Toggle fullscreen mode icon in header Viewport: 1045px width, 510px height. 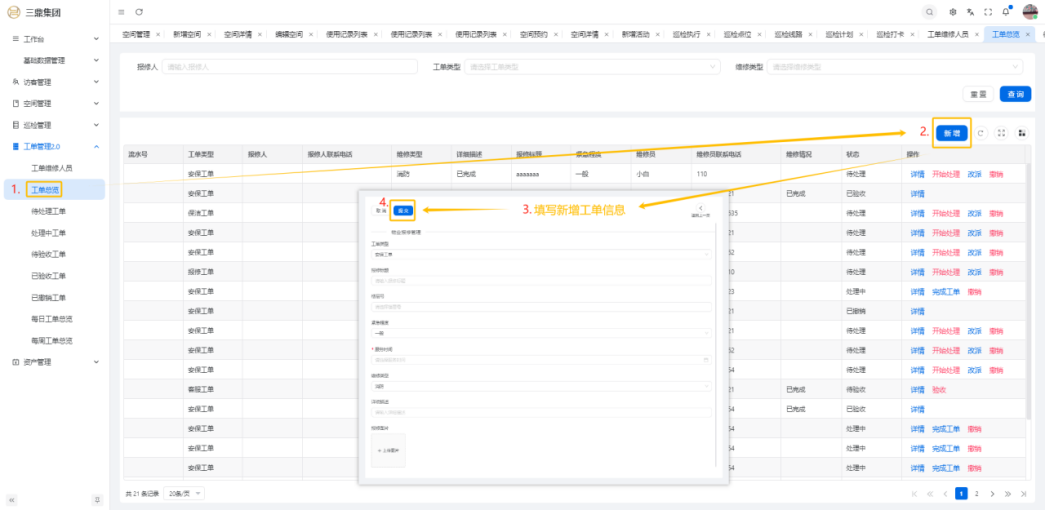click(x=988, y=12)
